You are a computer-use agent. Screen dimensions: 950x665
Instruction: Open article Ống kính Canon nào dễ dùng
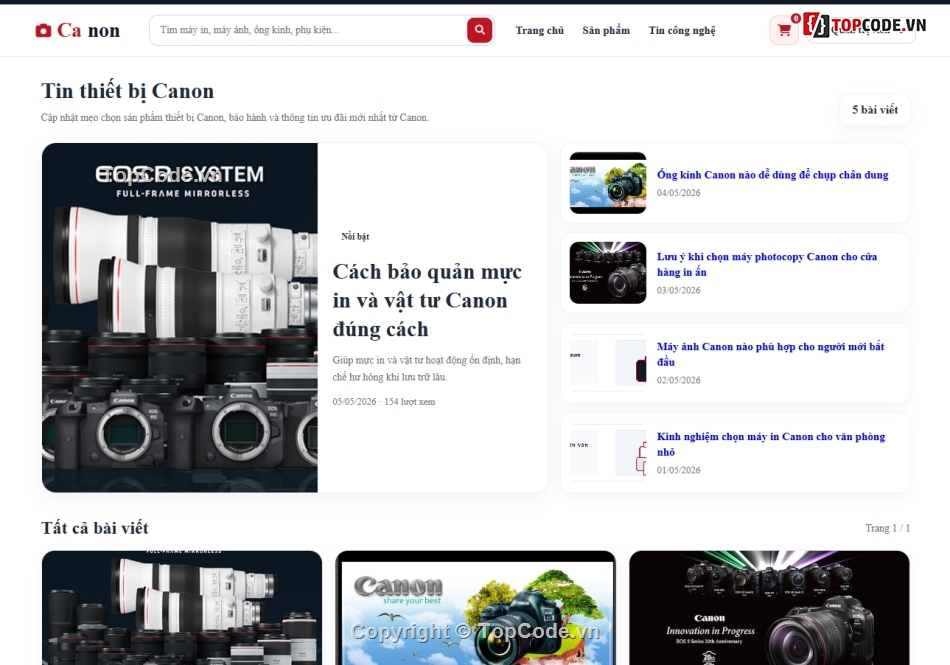pos(772,174)
